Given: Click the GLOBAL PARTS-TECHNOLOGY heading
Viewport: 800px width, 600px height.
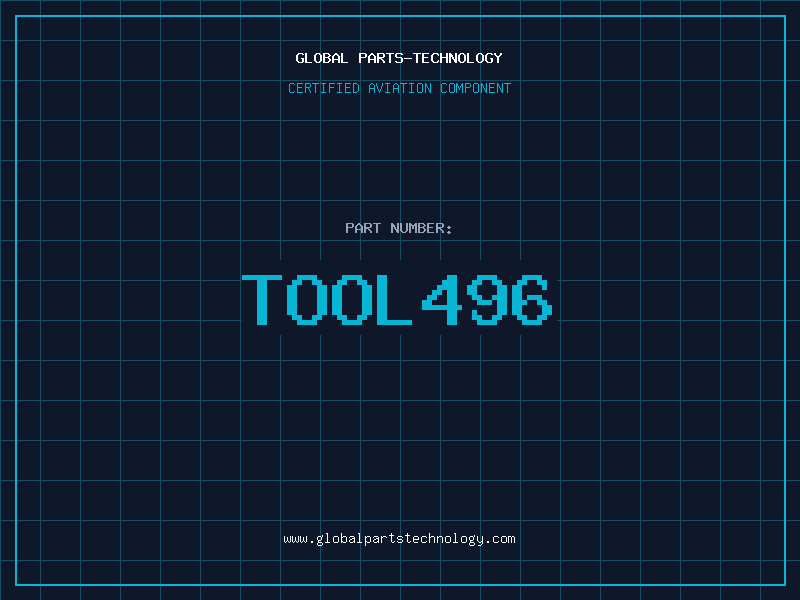Looking at the screenshot, I should pyautogui.click(x=399, y=58).
